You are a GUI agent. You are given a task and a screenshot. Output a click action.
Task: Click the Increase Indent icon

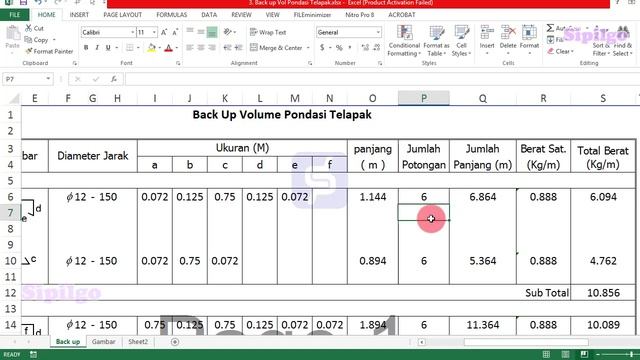point(239,48)
